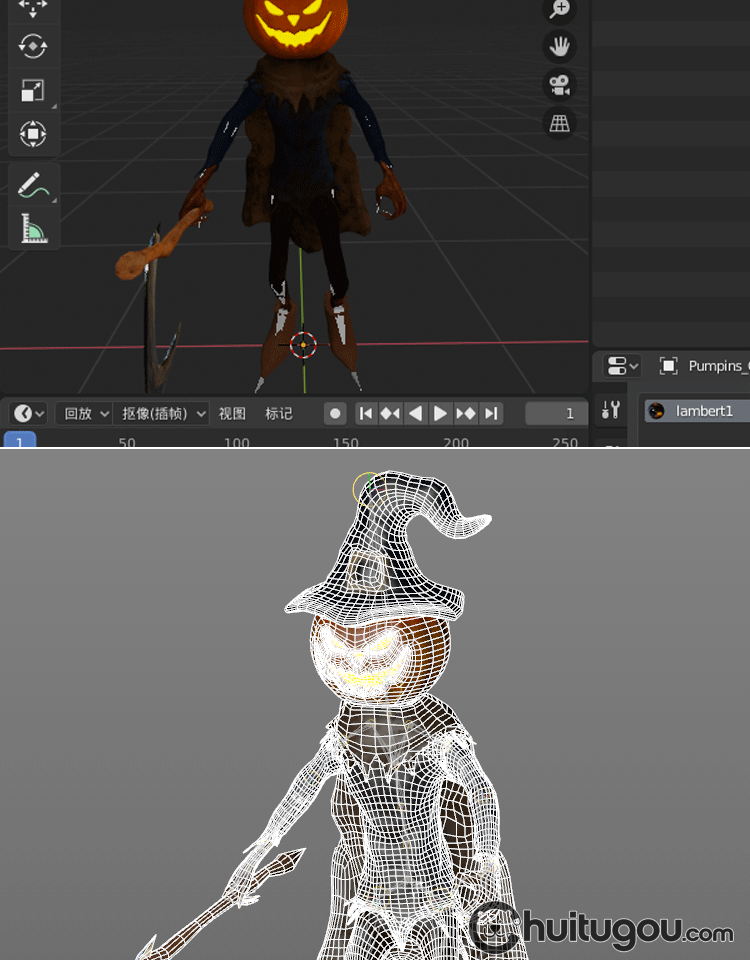
Task: Open the 视图 menu in the timeline
Action: (x=232, y=413)
